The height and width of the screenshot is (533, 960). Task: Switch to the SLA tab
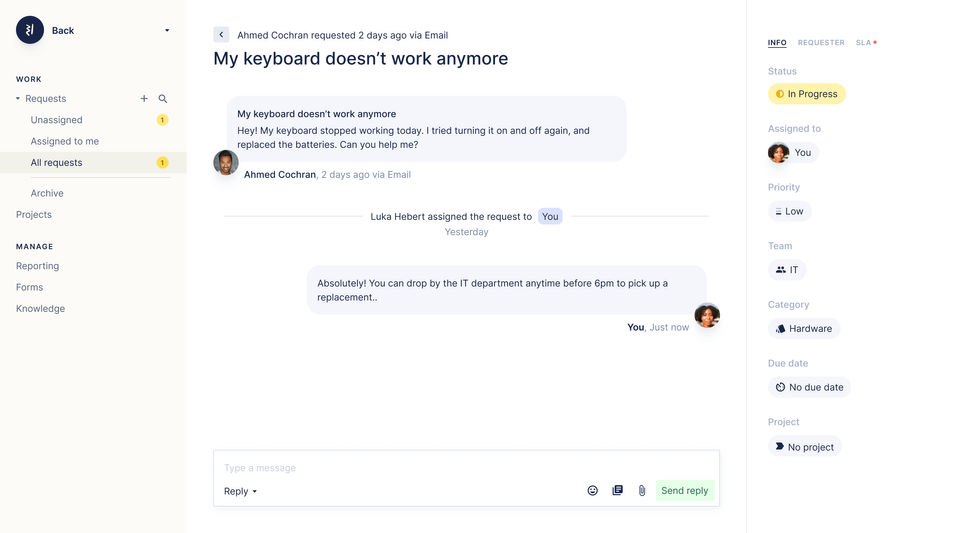point(865,42)
